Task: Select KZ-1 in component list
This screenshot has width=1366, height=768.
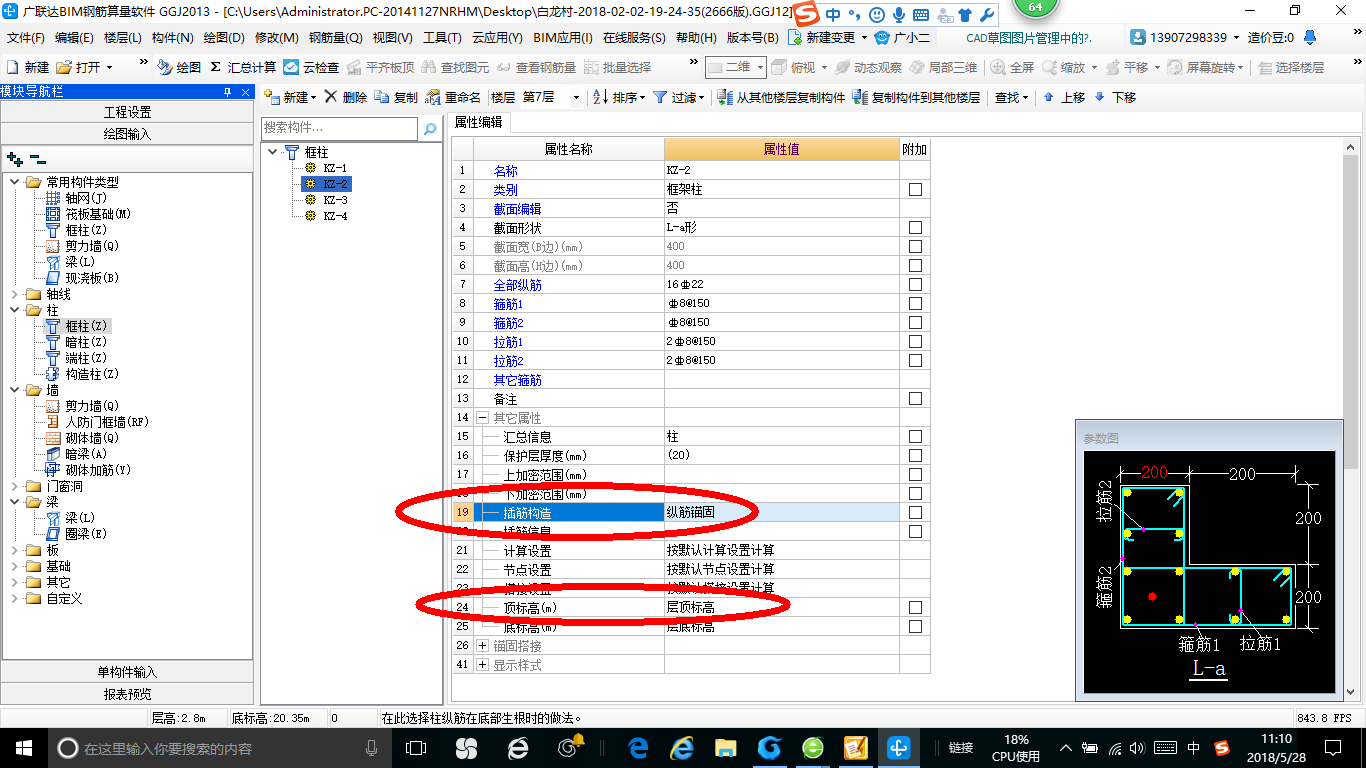Action: click(326, 168)
